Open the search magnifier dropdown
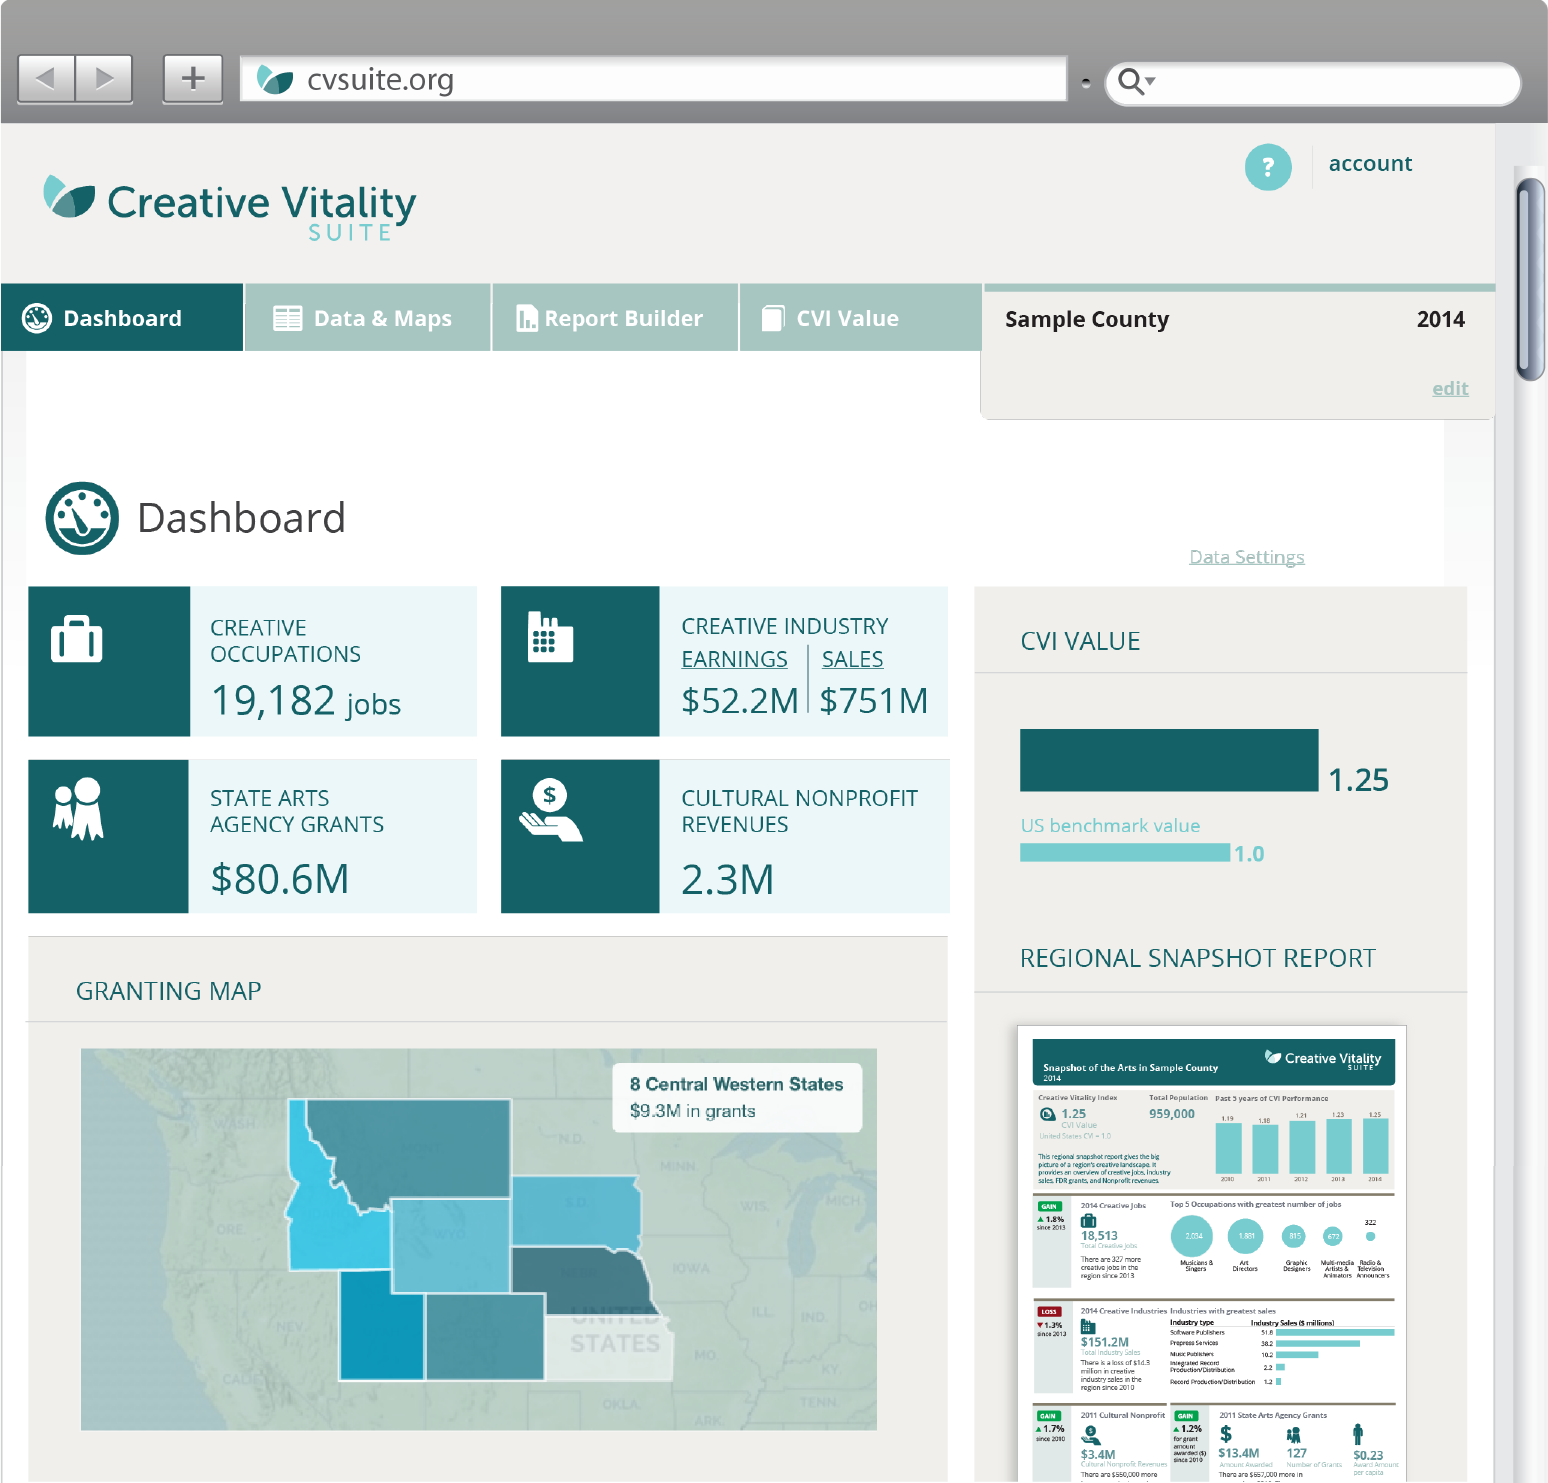The image size is (1548, 1483). [1136, 81]
